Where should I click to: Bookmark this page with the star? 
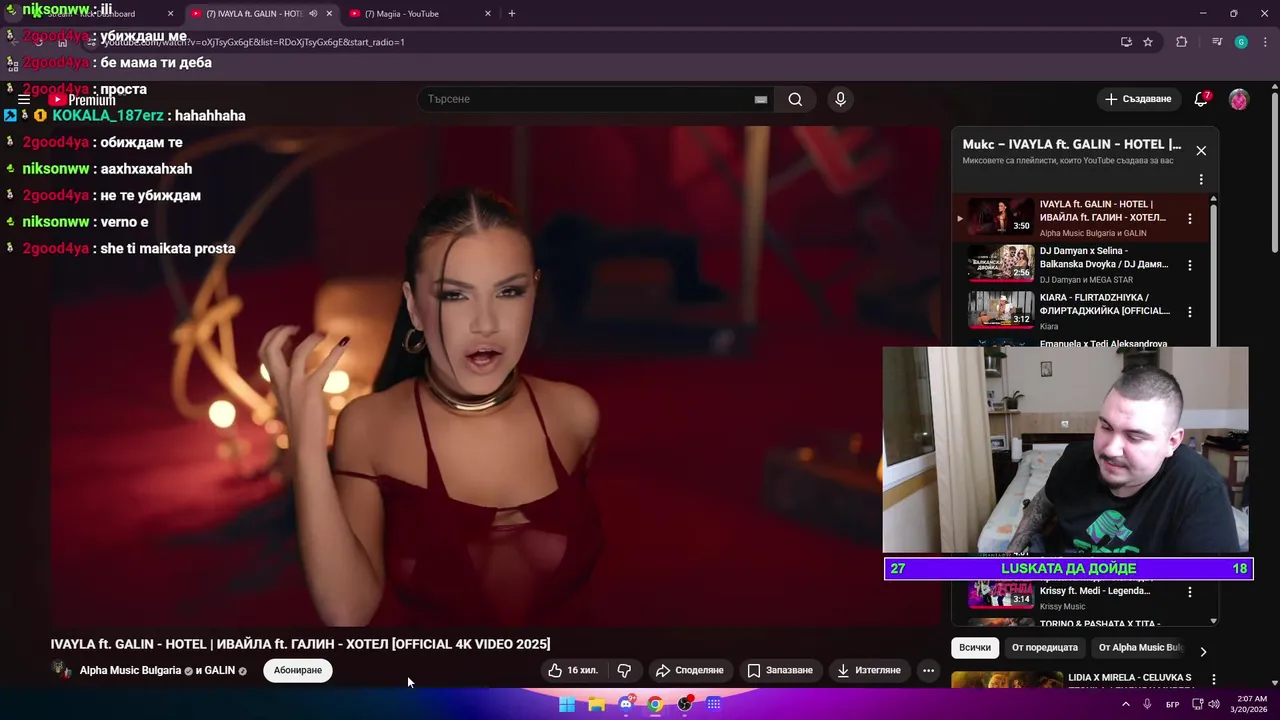(x=1148, y=42)
